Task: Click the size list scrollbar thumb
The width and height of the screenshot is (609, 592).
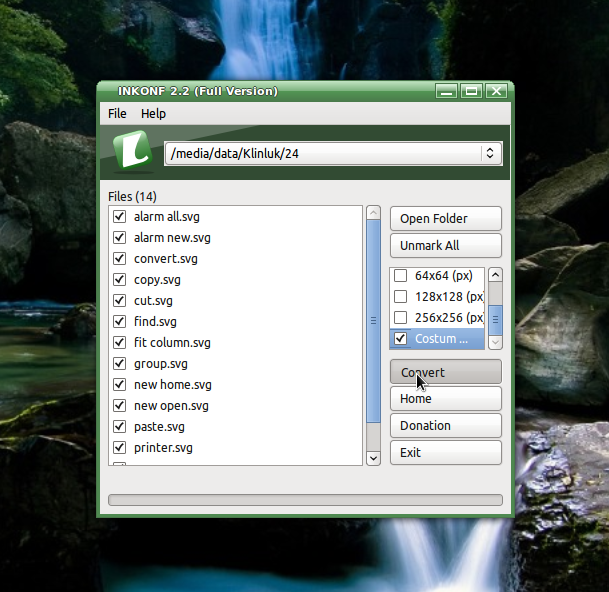Action: click(x=495, y=320)
